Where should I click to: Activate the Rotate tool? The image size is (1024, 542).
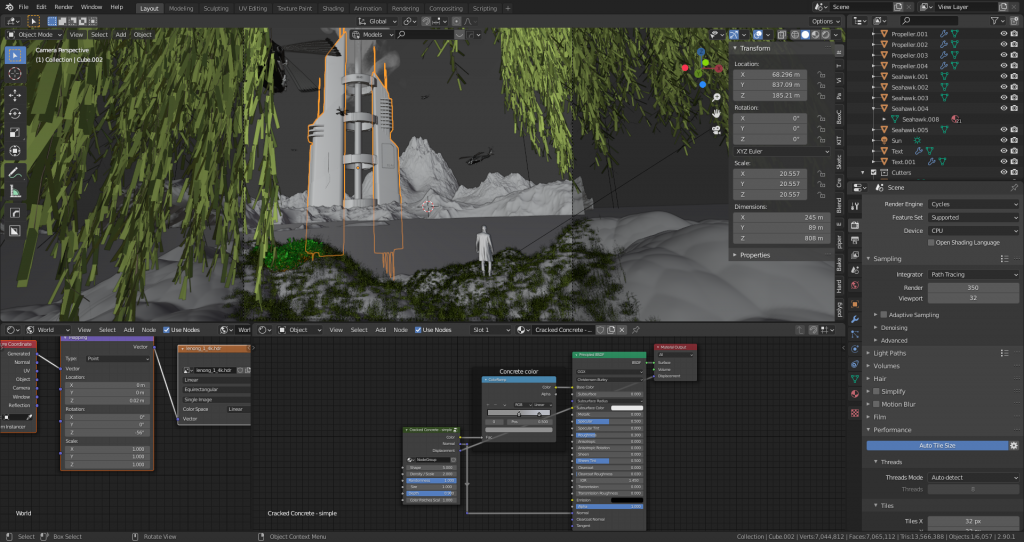pyautogui.click(x=15, y=114)
